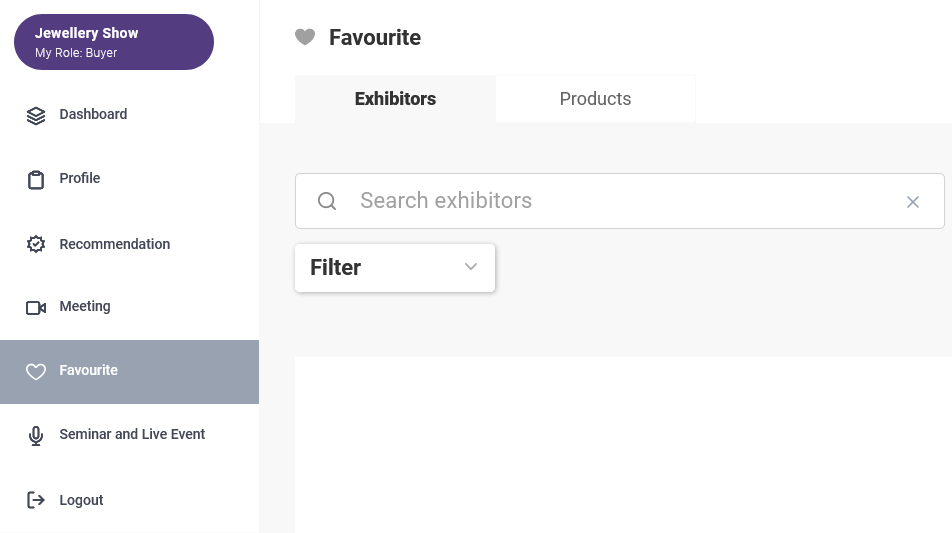Click the Favourite heart icon in sidebar
This screenshot has width=952, height=533.
coord(36,371)
